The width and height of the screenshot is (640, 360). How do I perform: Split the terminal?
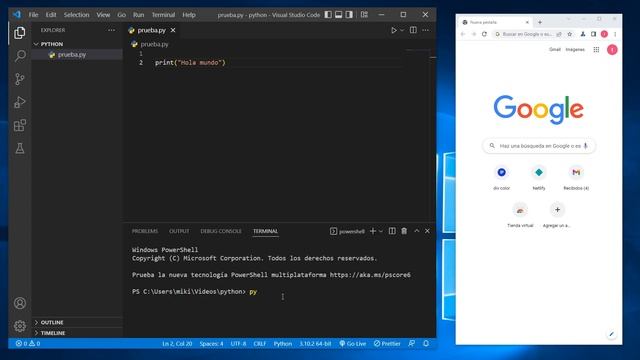[392, 231]
